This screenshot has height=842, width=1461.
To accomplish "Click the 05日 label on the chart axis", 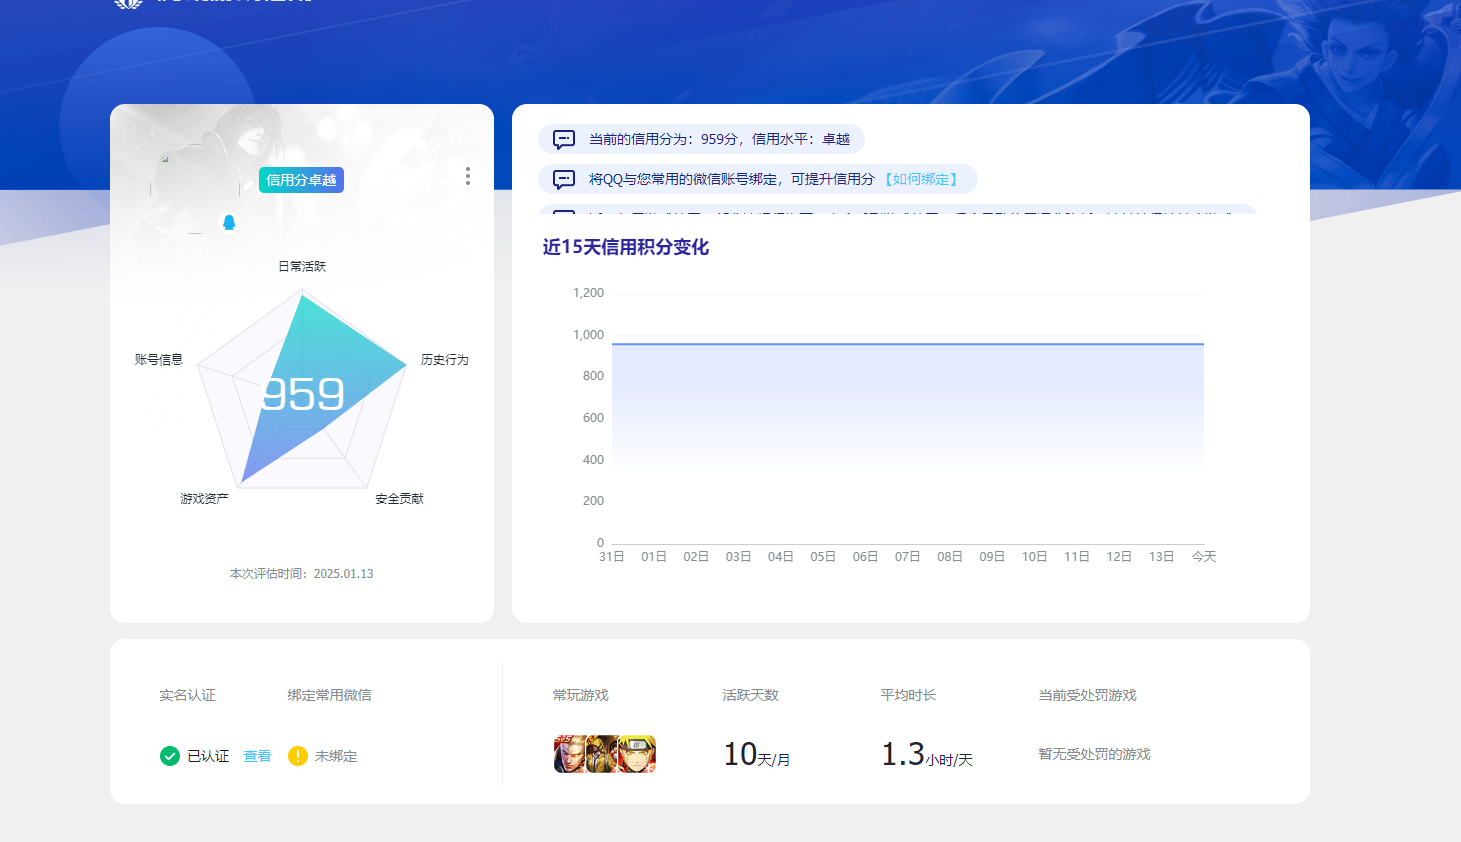I will [823, 557].
